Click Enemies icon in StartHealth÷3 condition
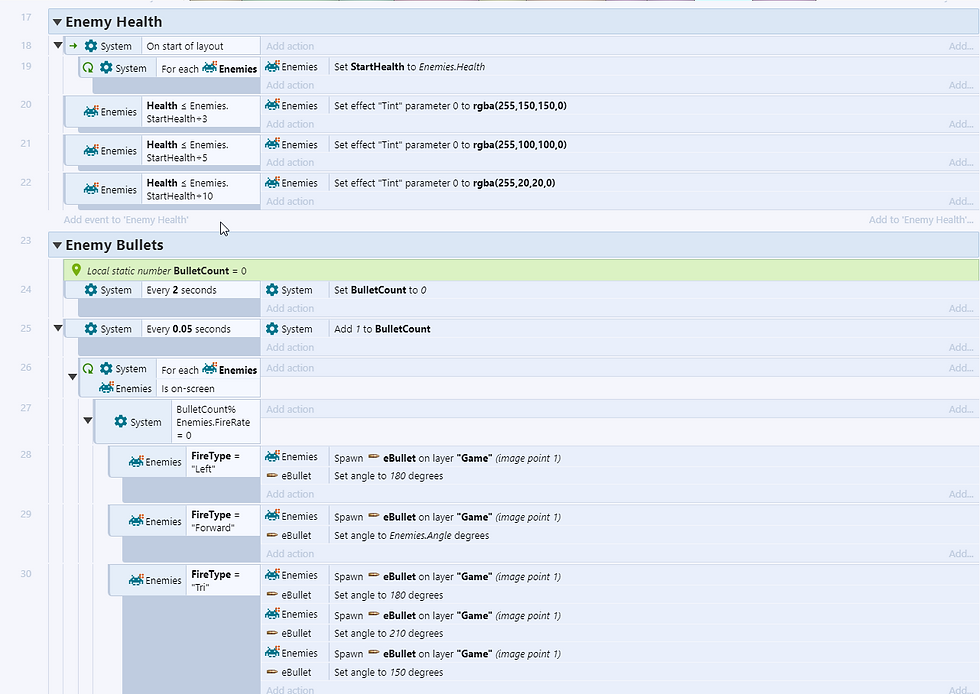Viewport: 980px width, 694px height. 91,111
